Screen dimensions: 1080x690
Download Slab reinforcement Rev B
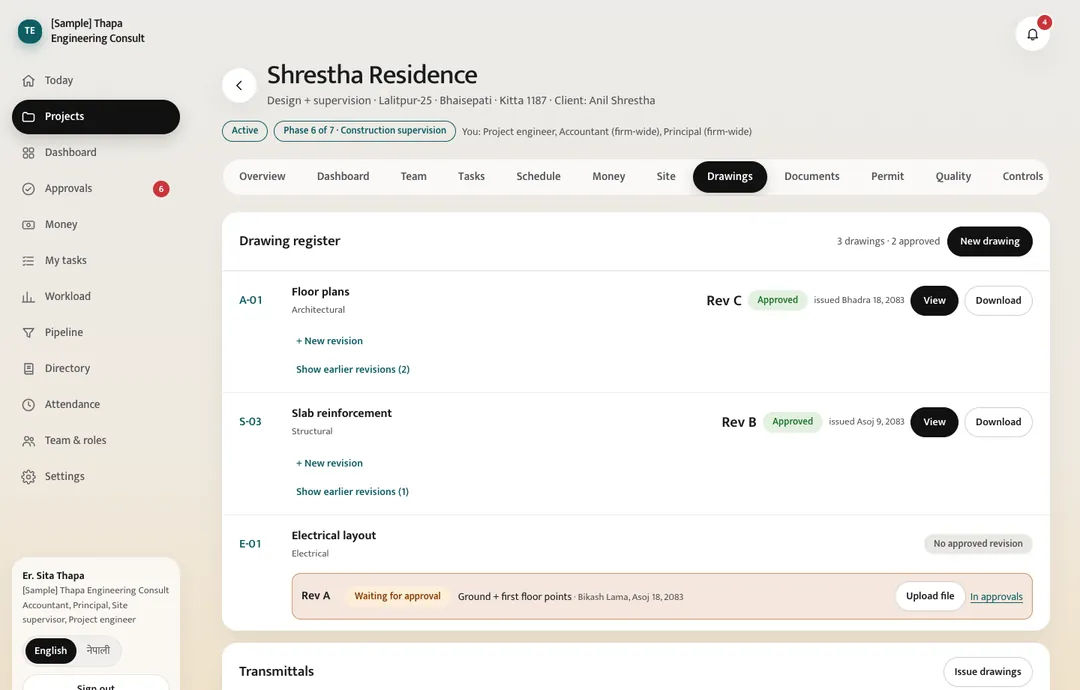click(x=998, y=422)
